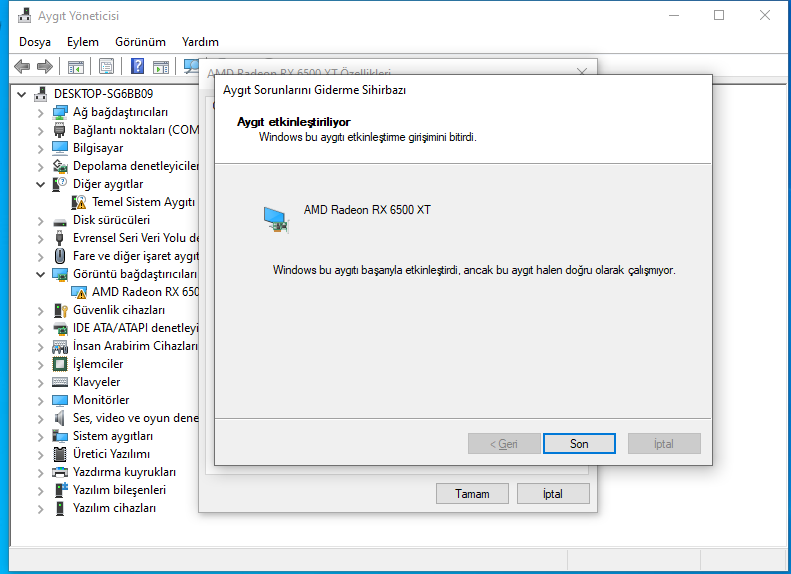Click the Ağ bağdaştırıcıları network icon
Viewport: 791px width, 574px height.
[60, 112]
